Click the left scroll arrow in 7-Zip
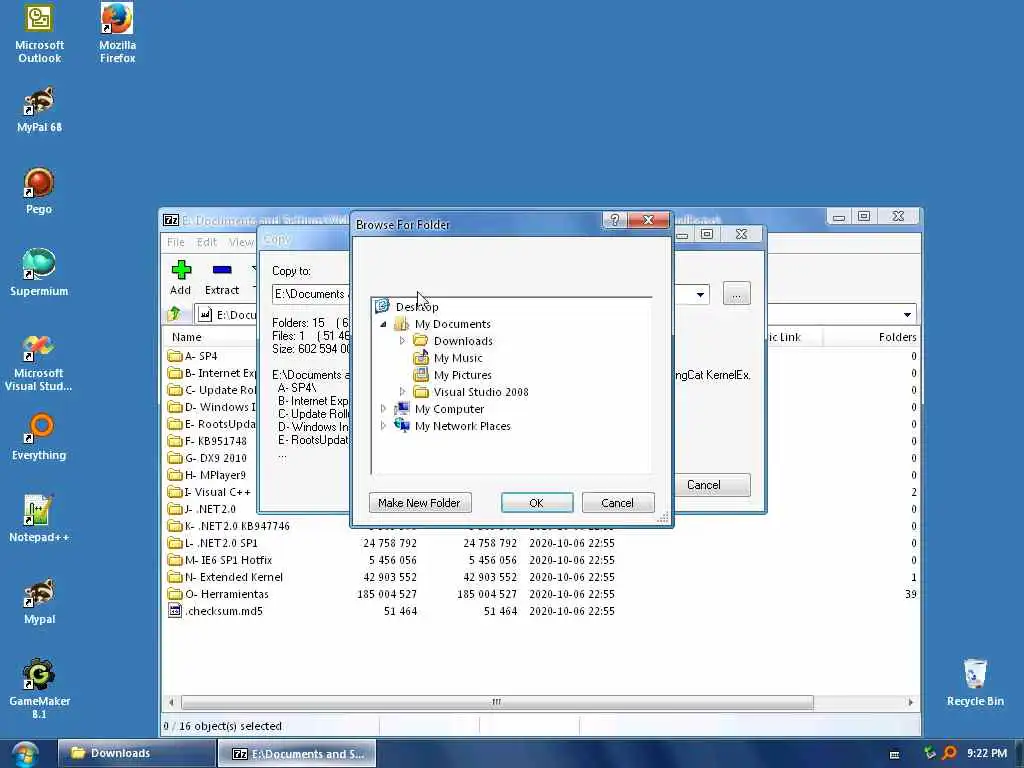The image size is (1024, 768). click(171, 702)
